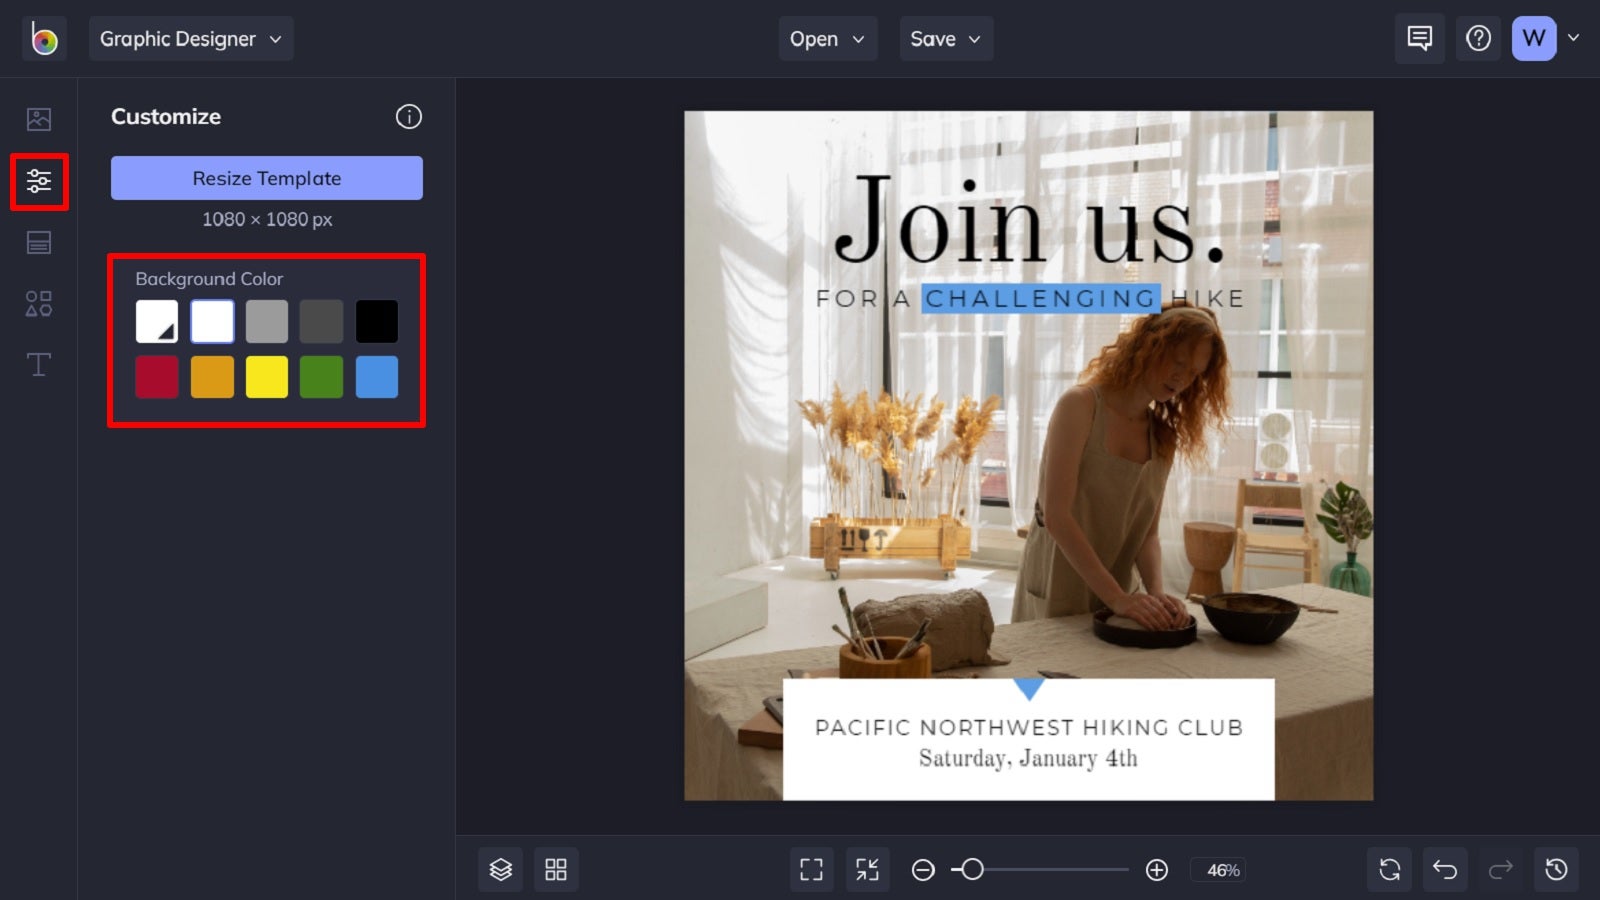Open the template pages view
The image size is (1600, 900).
(x=557, y=869)
